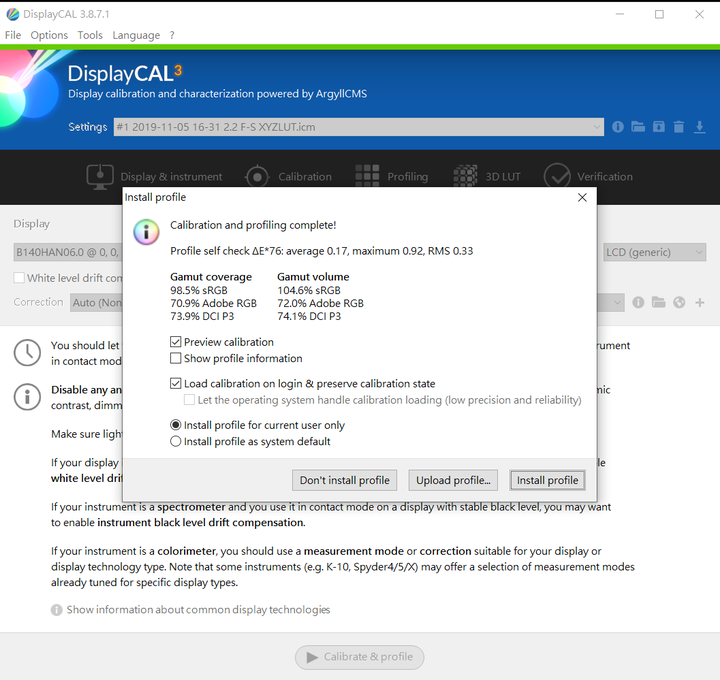Screen dimensions: 720x680
Task: Open the LCD (generic) mode dropdown
Action: [x=654, y=252]
